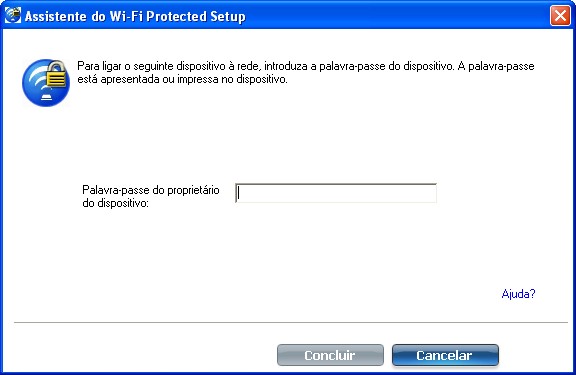Focus the device owner password input field
This screenshot has height=375, width=576.
(336, 193)
